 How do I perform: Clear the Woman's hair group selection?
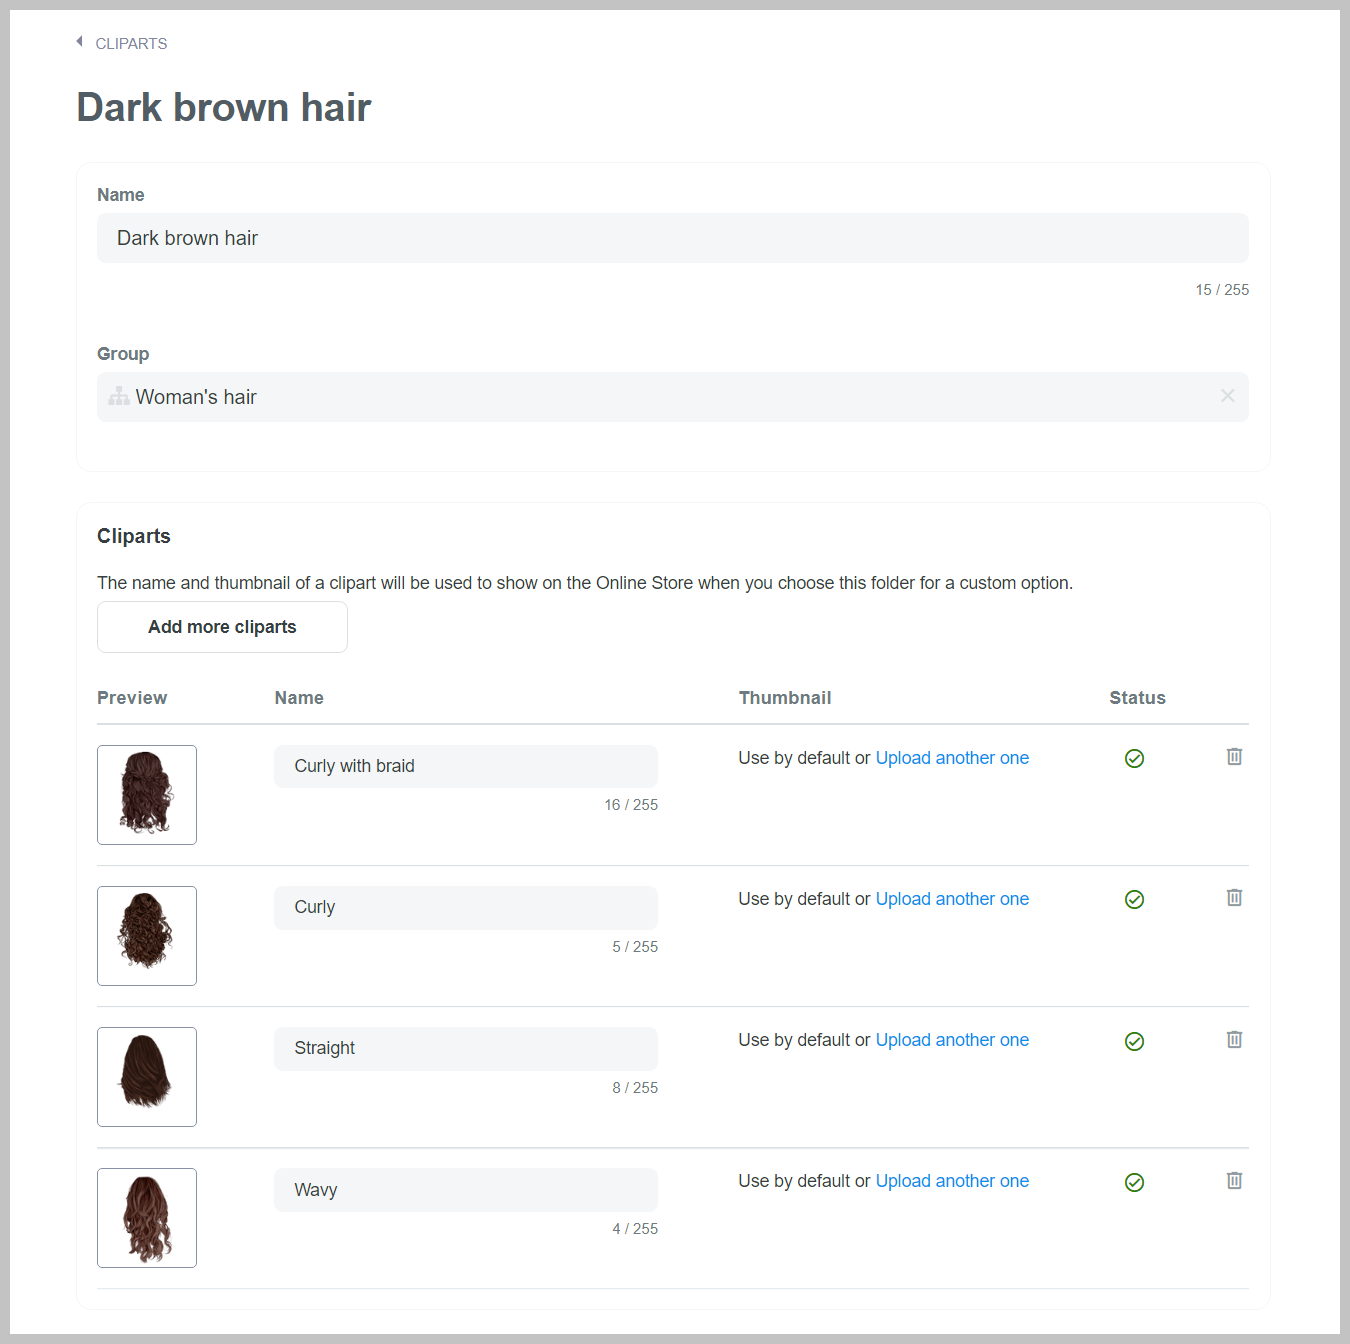(1228, 396)
